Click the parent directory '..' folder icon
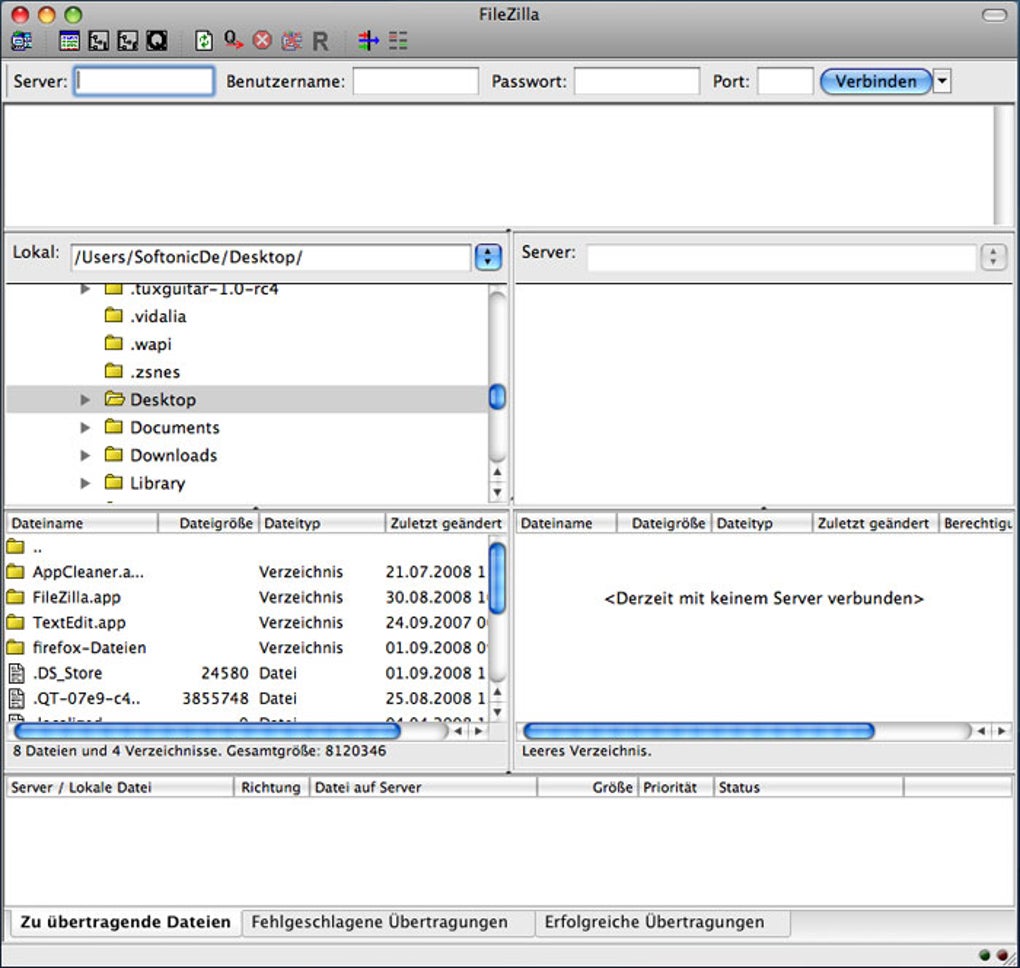The image size is (1020, 968). point(15,546)
